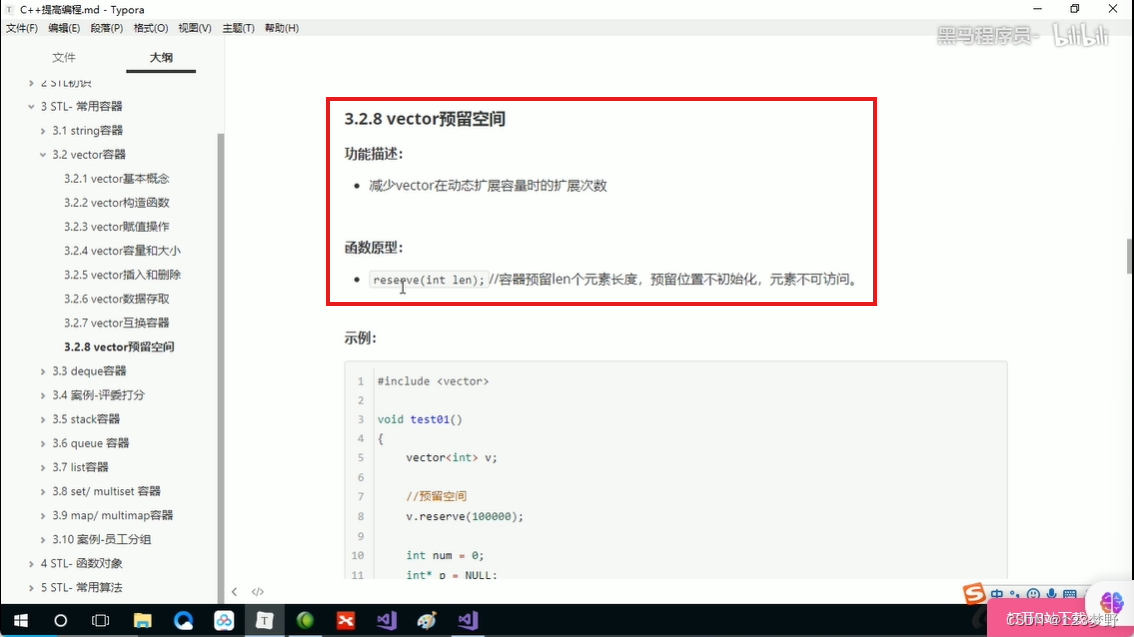Open source code mode in Typora
The width and height of the screenshot is (1134, 637).
[257, 591]
